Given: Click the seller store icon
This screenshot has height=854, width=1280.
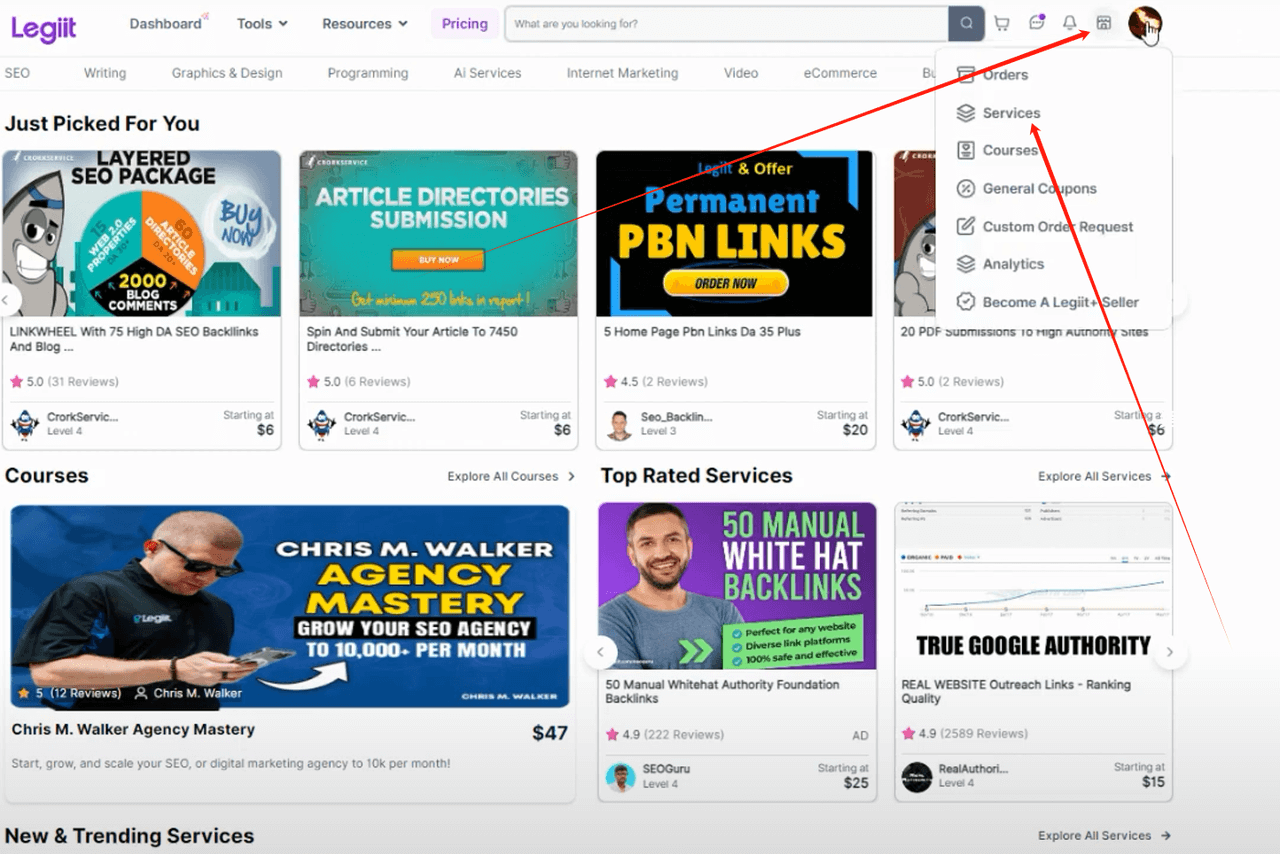Looking at the screenshot, I should 1103,23.
